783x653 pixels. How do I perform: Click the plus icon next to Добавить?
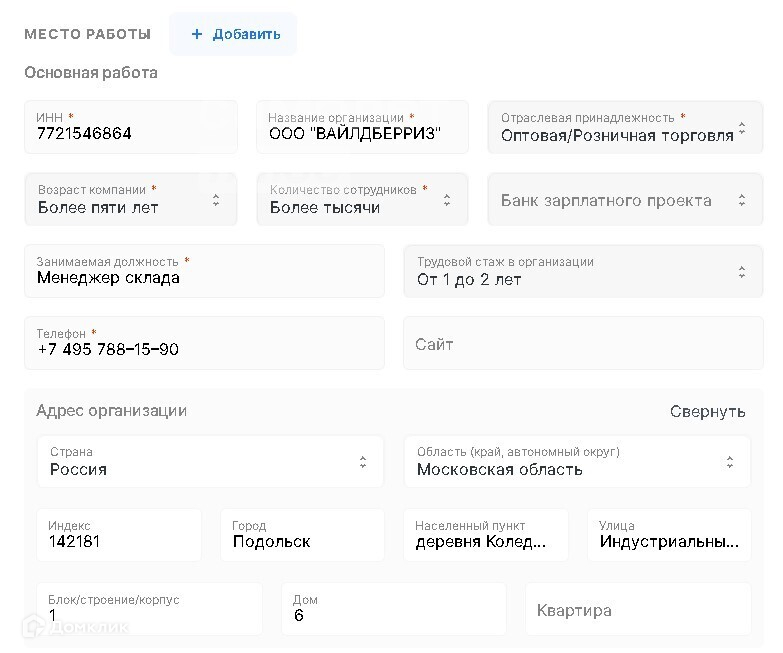point(196,34)
